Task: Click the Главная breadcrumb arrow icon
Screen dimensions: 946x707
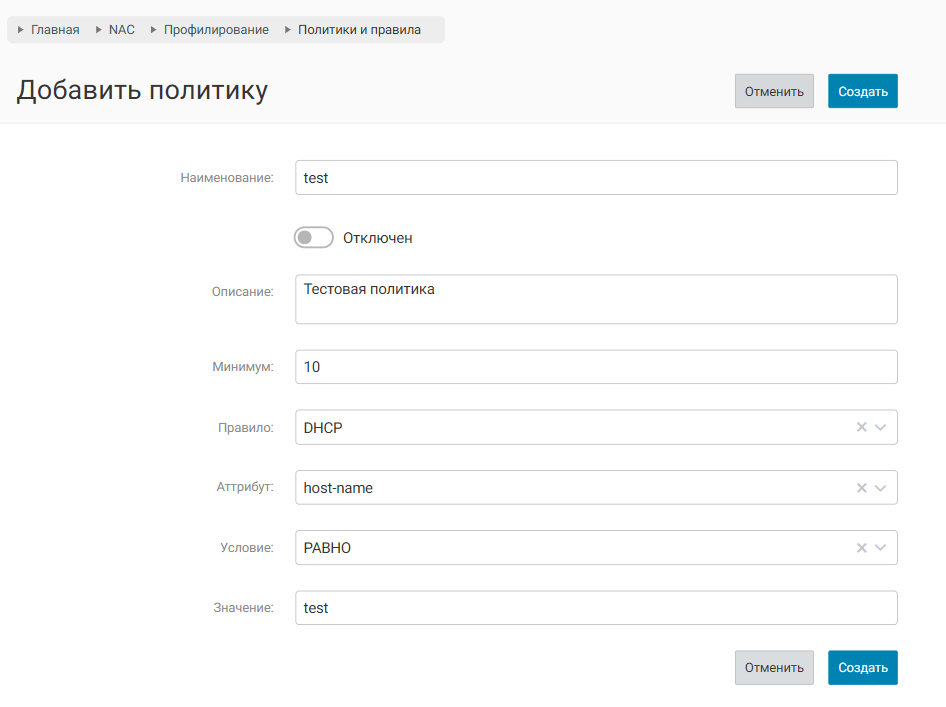Action: click(21, 30)
